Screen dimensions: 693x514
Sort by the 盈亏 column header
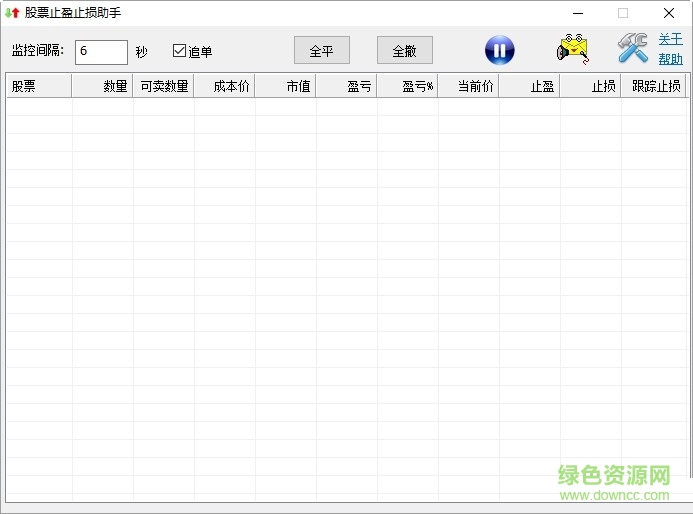tap(346, 86)
